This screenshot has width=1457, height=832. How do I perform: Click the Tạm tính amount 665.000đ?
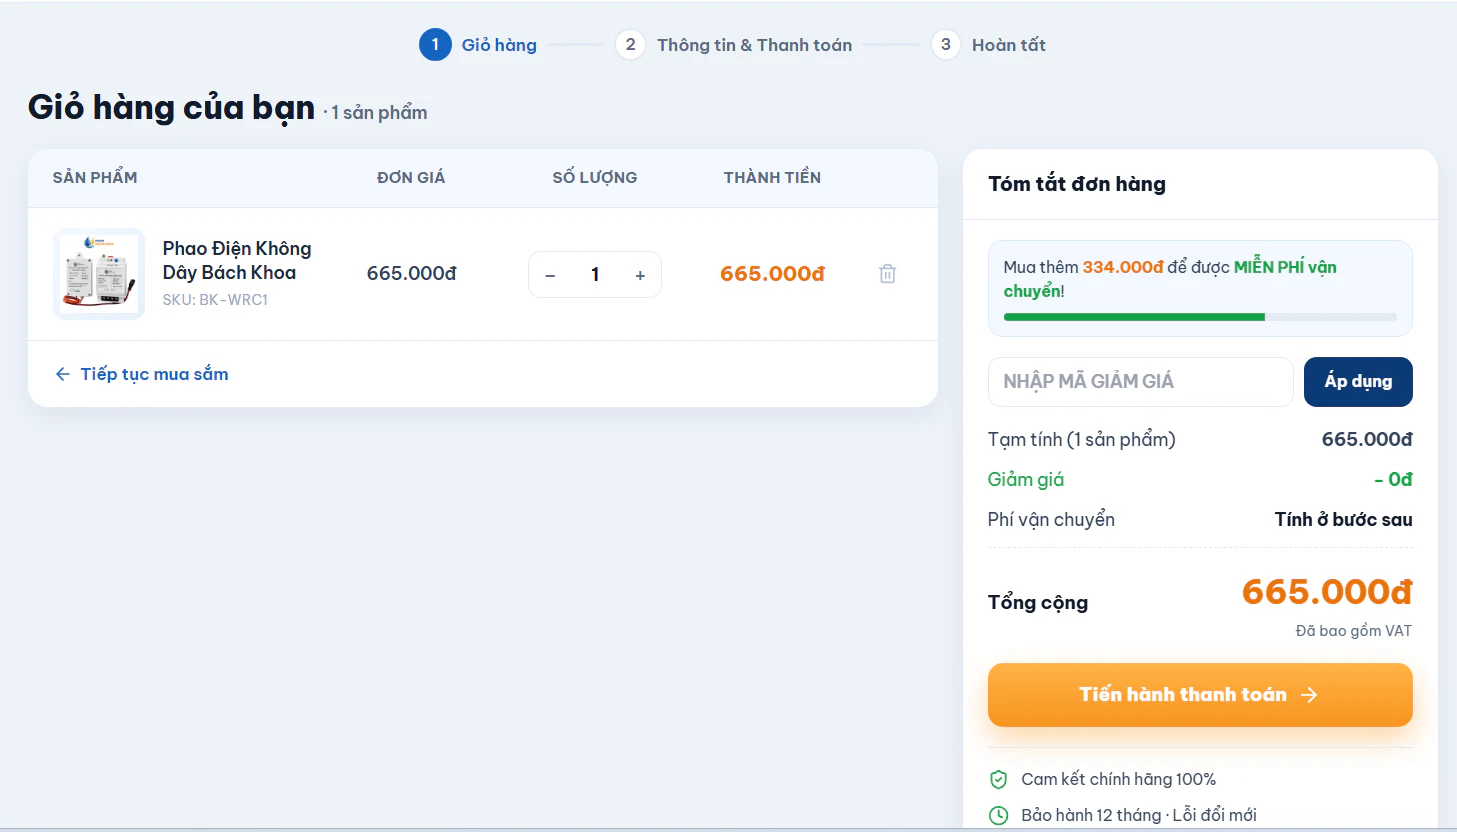[1367, 440]
